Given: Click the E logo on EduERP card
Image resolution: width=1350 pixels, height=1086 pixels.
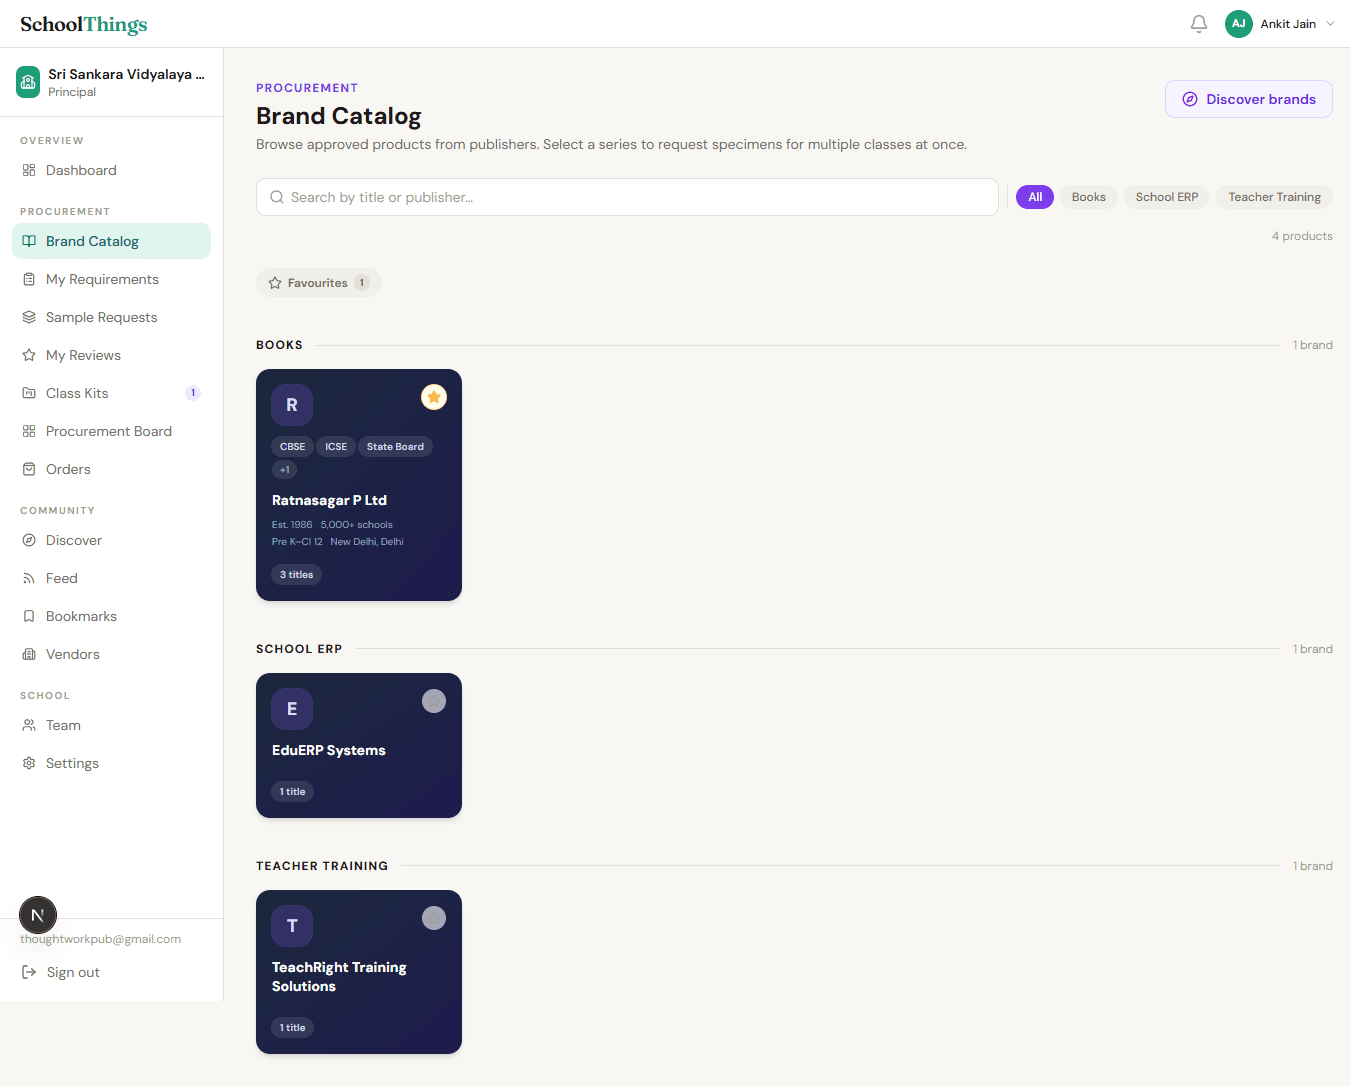Looking at the screenshot, I should tap(292, 709).
